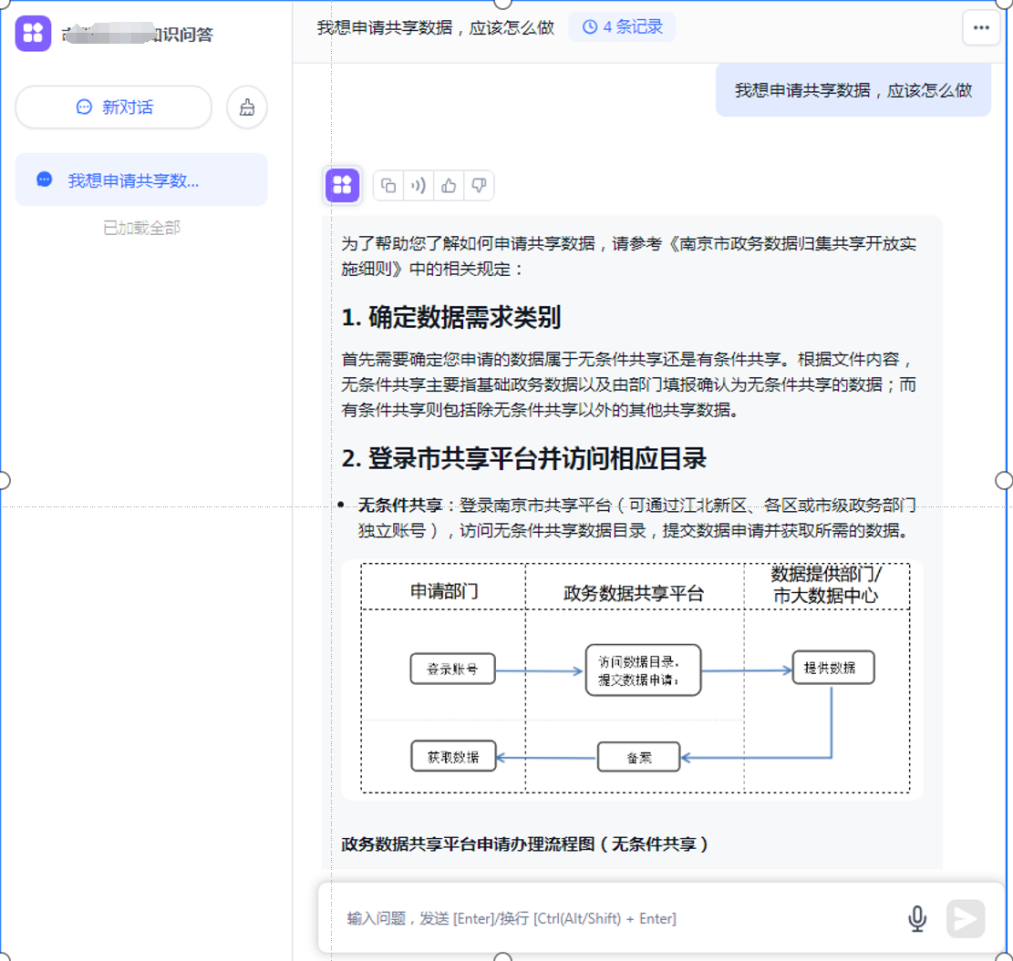
Task: Click the assistant avatar above the answer
Action: pos(342,185)
